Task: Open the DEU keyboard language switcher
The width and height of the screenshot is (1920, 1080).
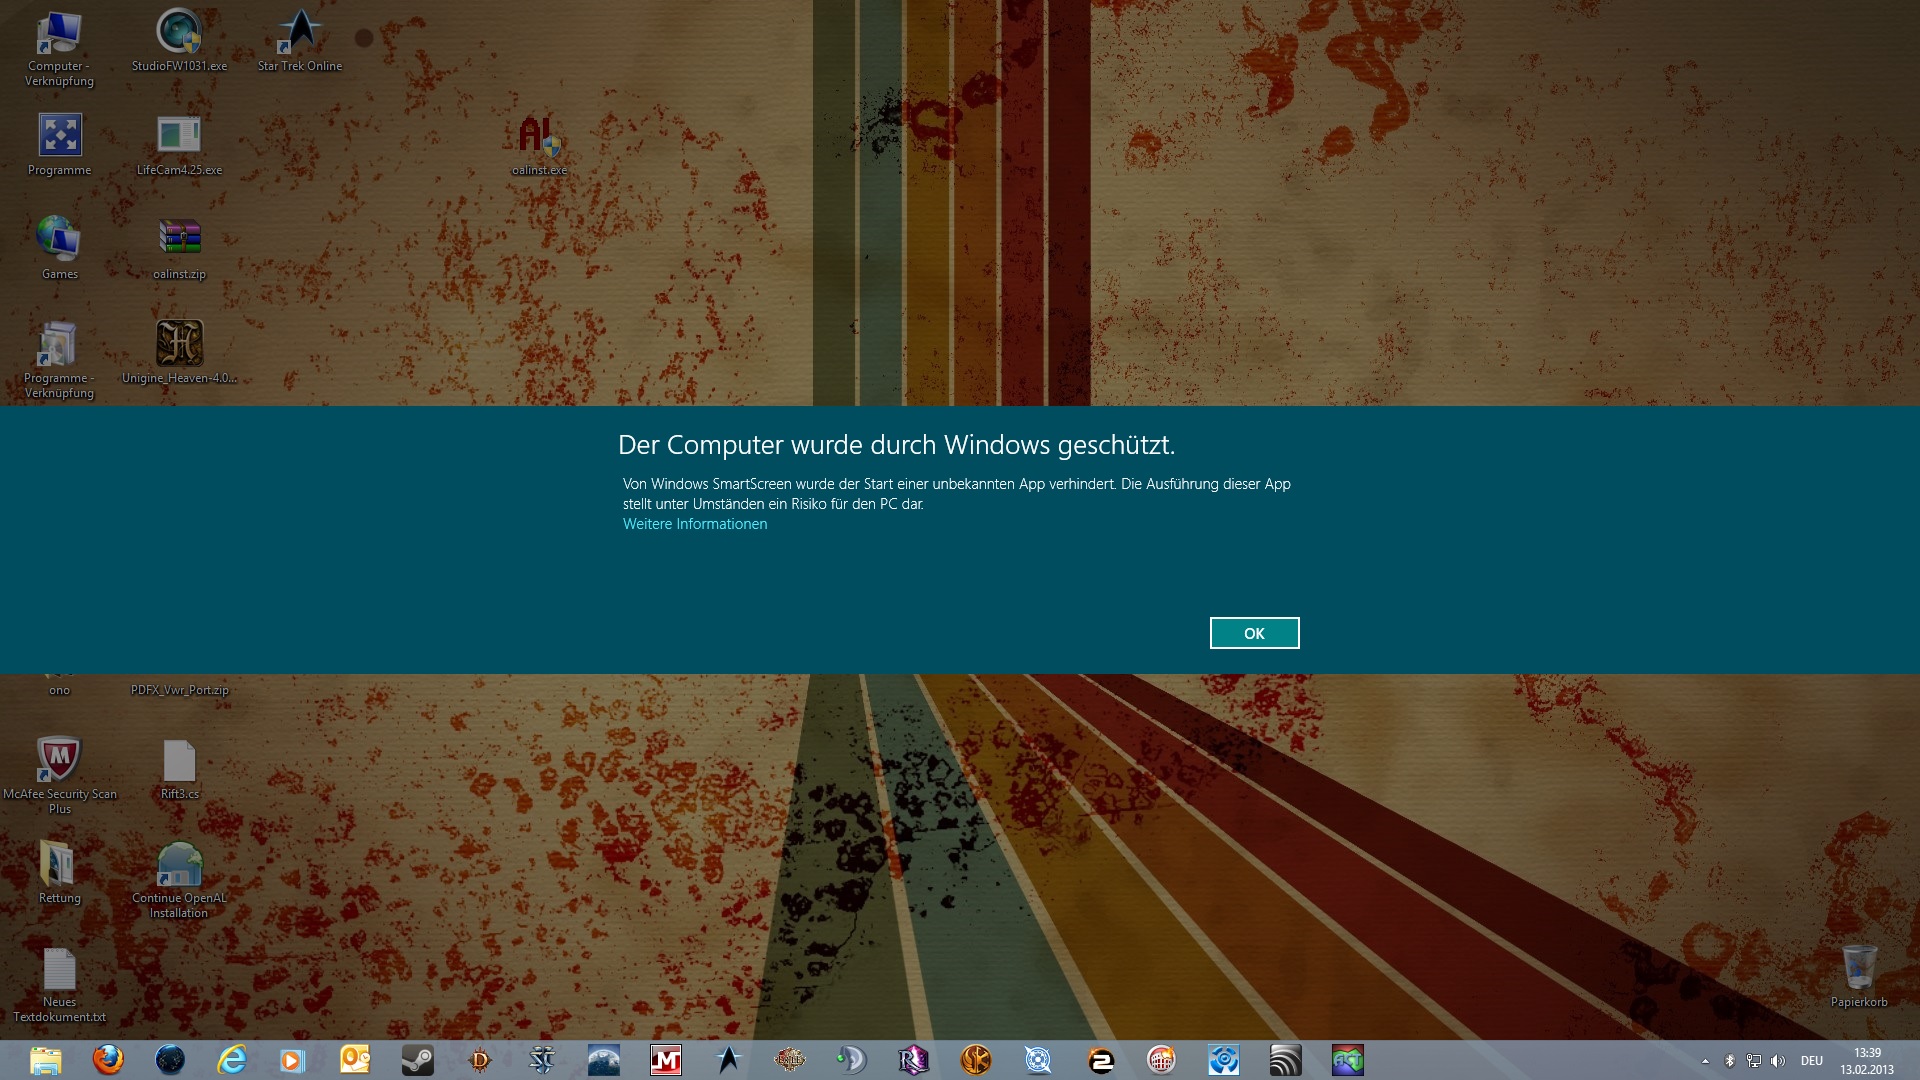Action: click(1811, 1061)
